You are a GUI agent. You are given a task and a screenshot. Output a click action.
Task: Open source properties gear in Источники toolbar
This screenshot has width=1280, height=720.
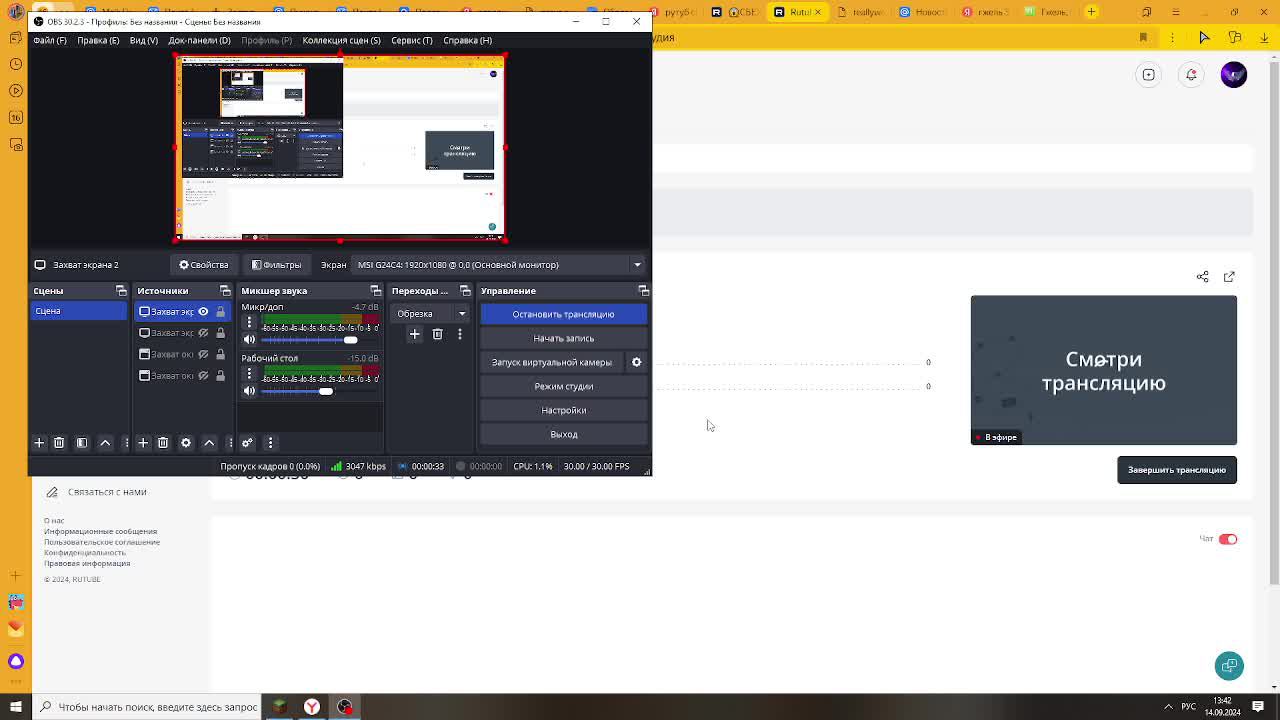186,443
